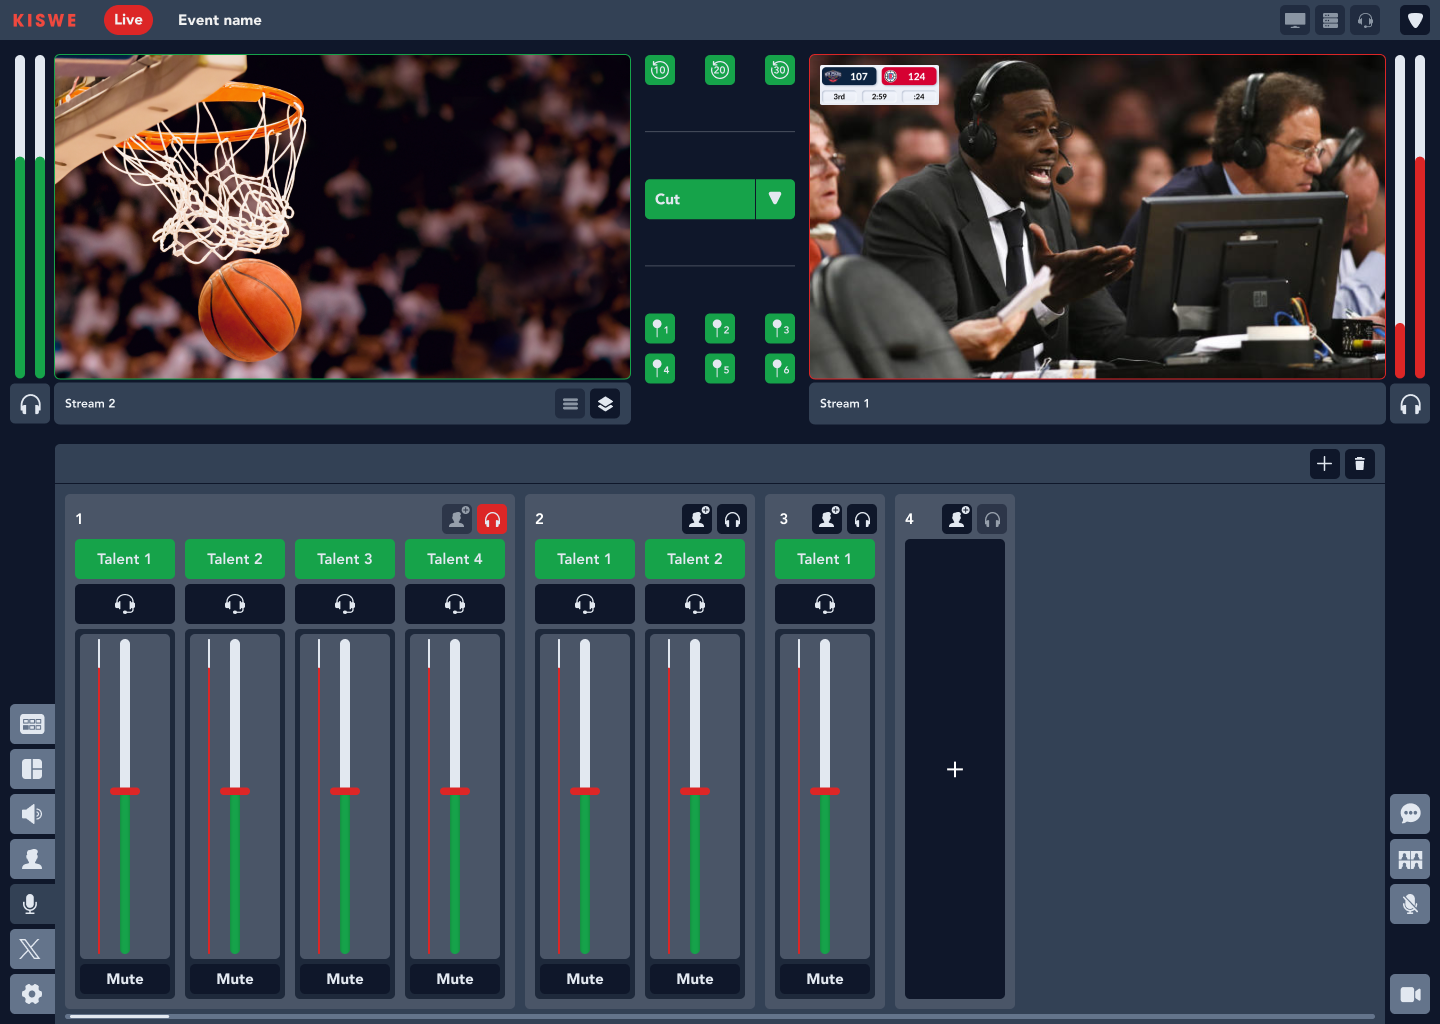
Task: Open the Stream 2 list menu
Action: click(x=570, y=403)
